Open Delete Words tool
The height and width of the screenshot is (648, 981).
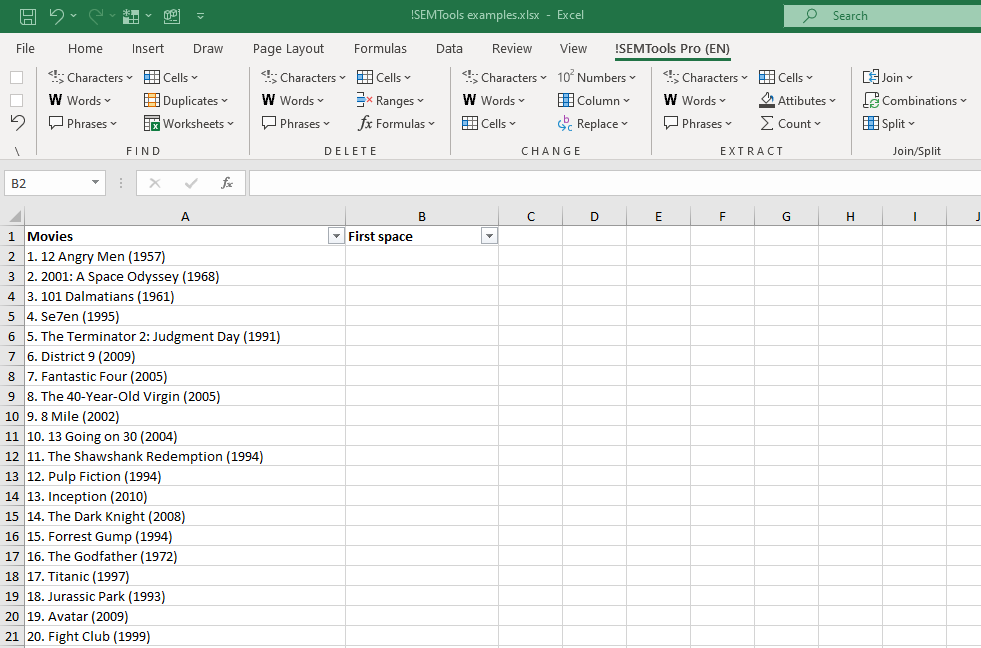point(293,101)
